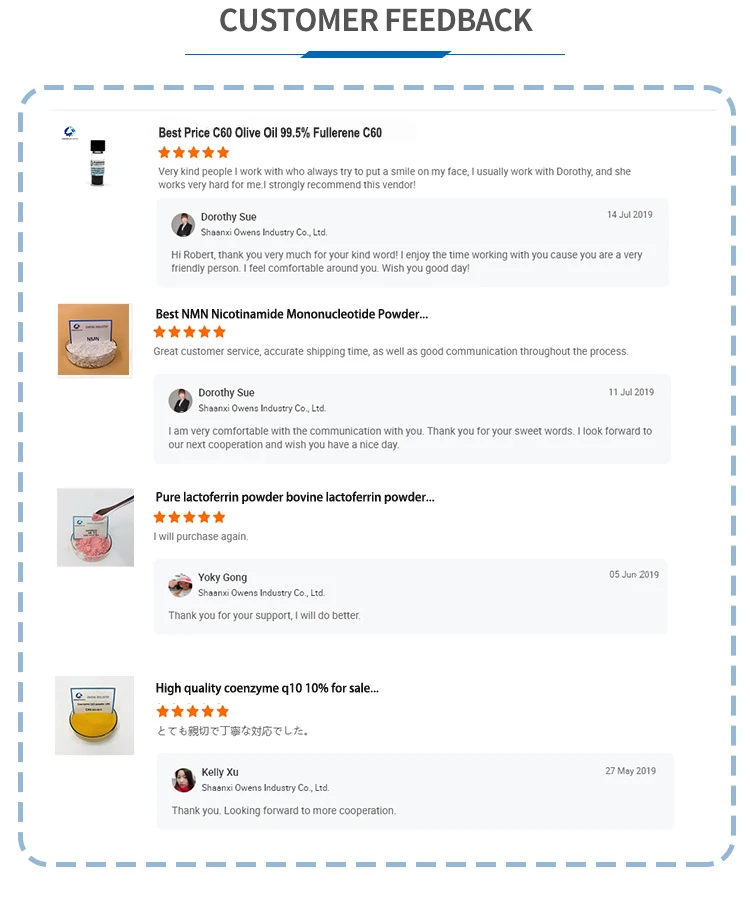Click Yoky Gong's profile avatar
Image resolution: width=750 pixels, height=917 pixels.
tap(181, 585)
